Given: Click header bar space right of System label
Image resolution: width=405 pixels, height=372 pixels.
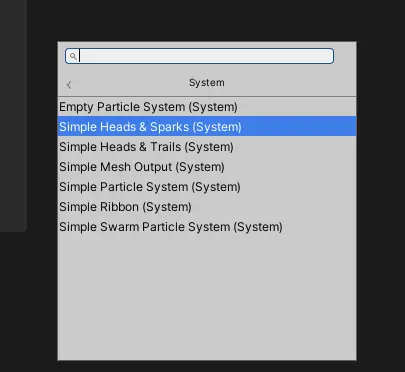Looking at the screenshot, I should [x=290, y=83].
